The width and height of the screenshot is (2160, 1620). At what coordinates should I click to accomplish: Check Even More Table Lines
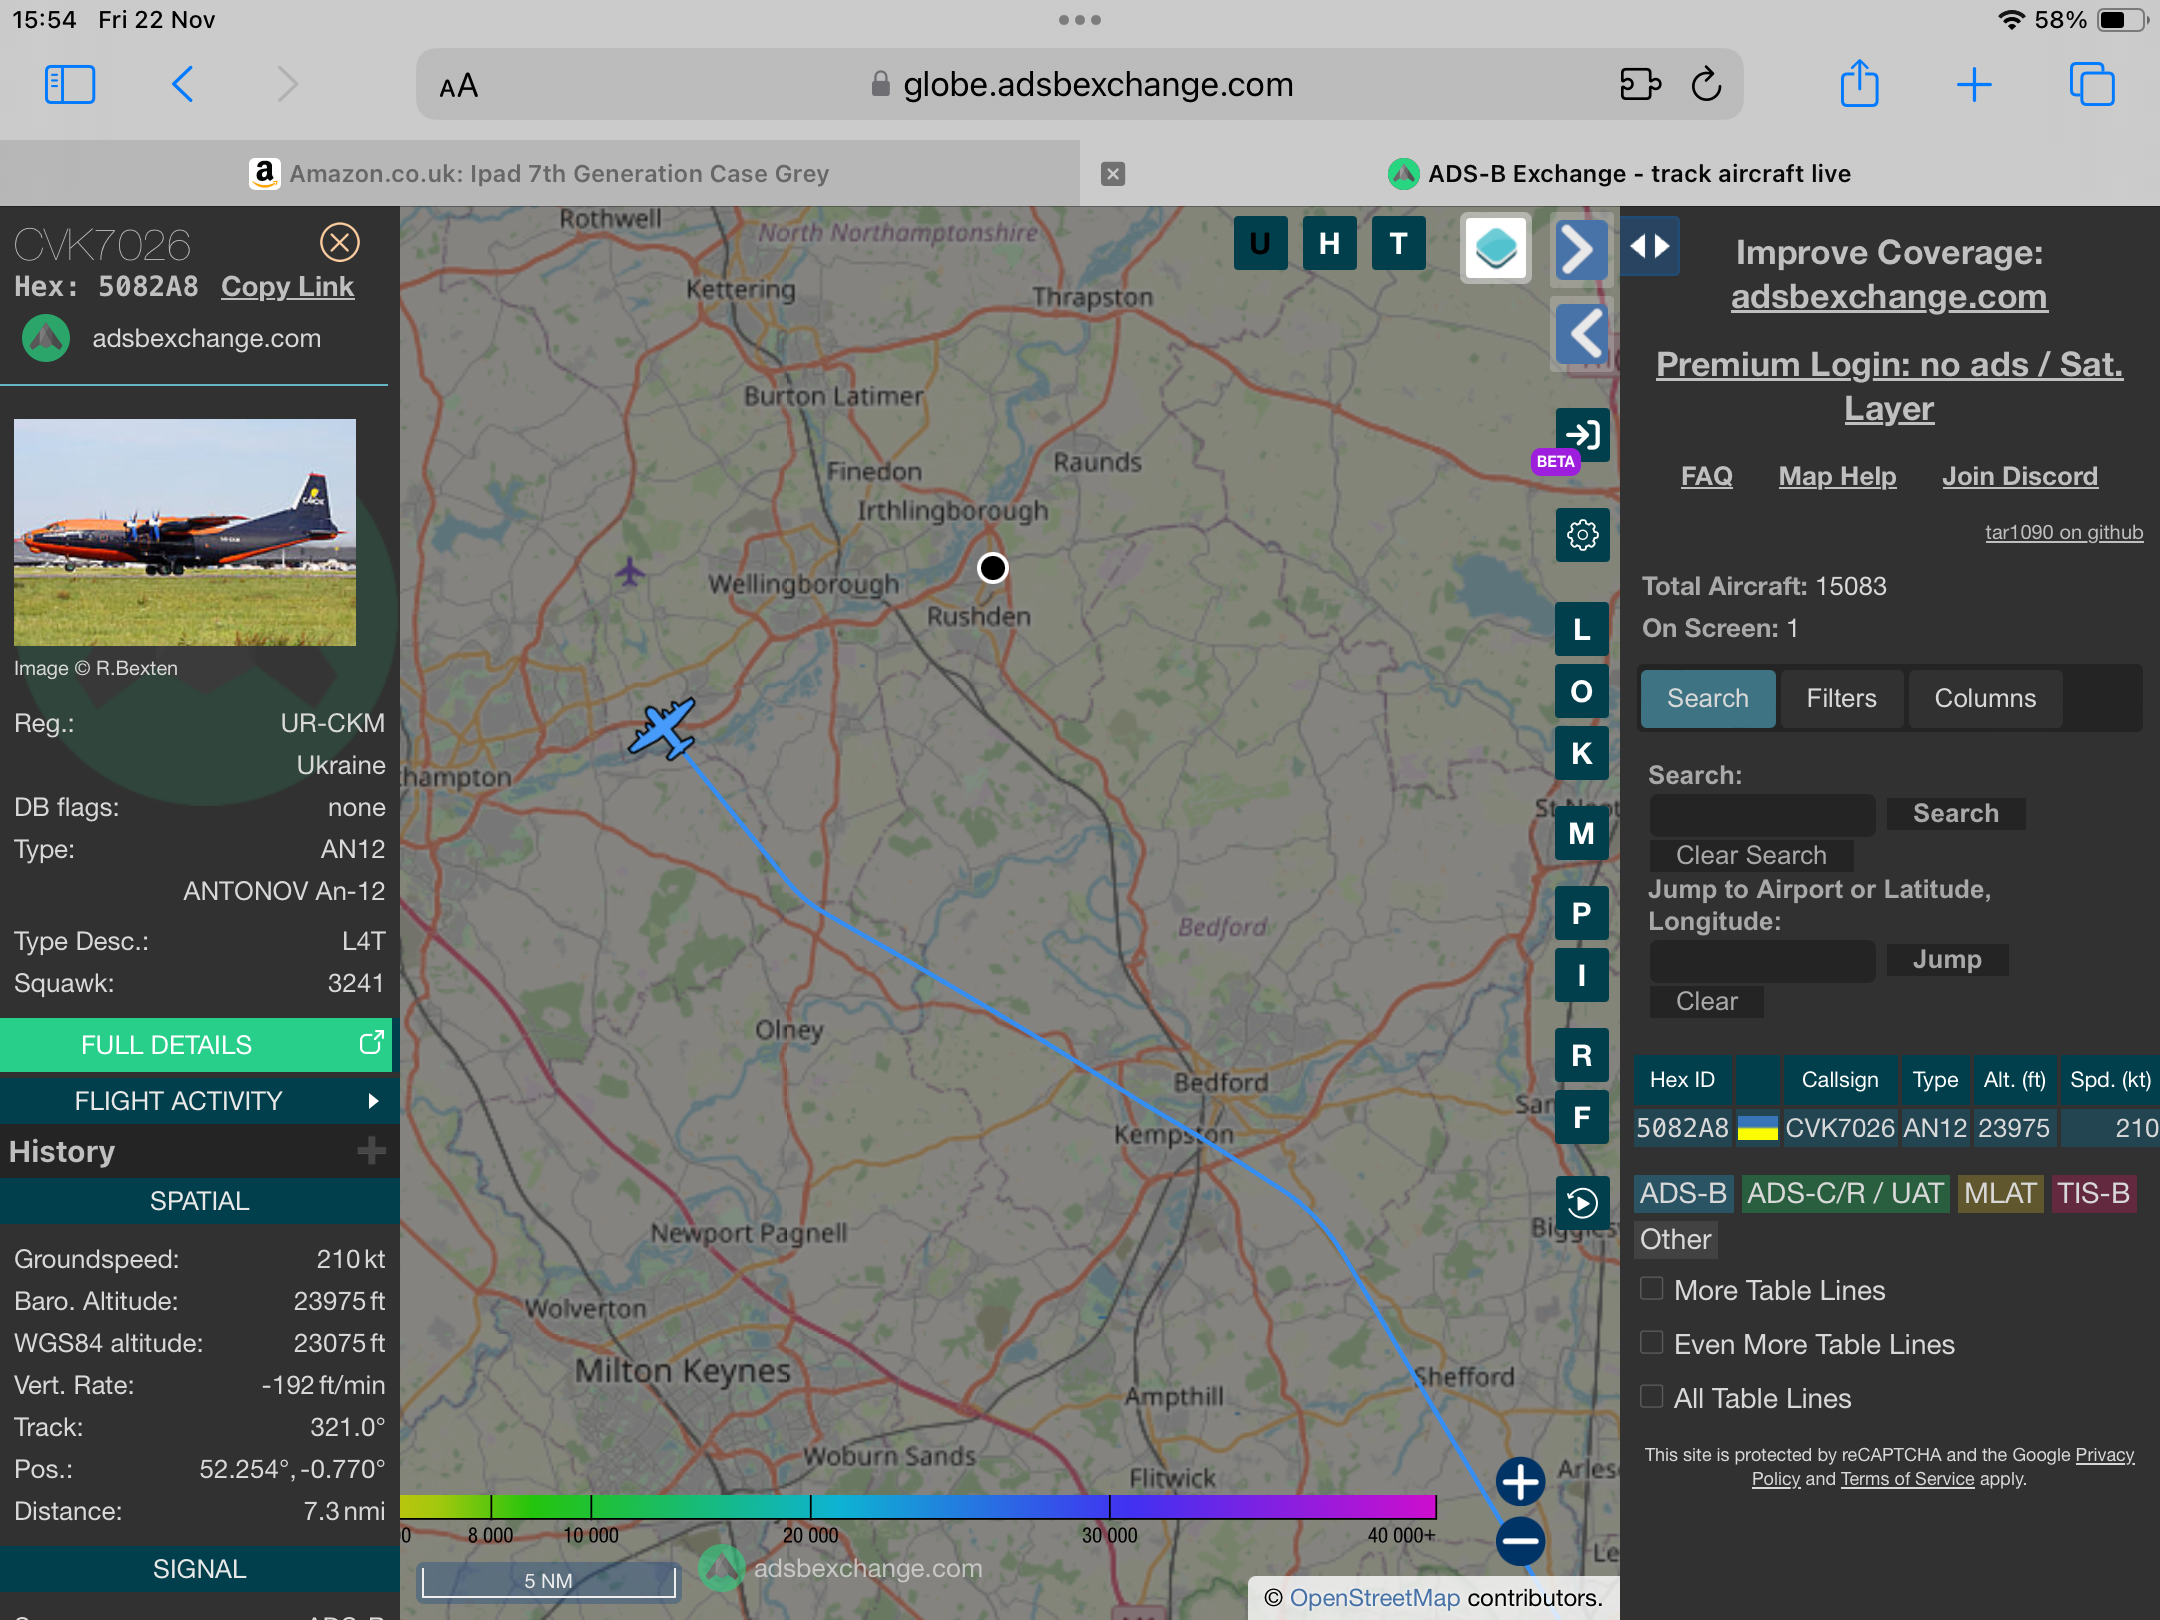point(1652,1343)
